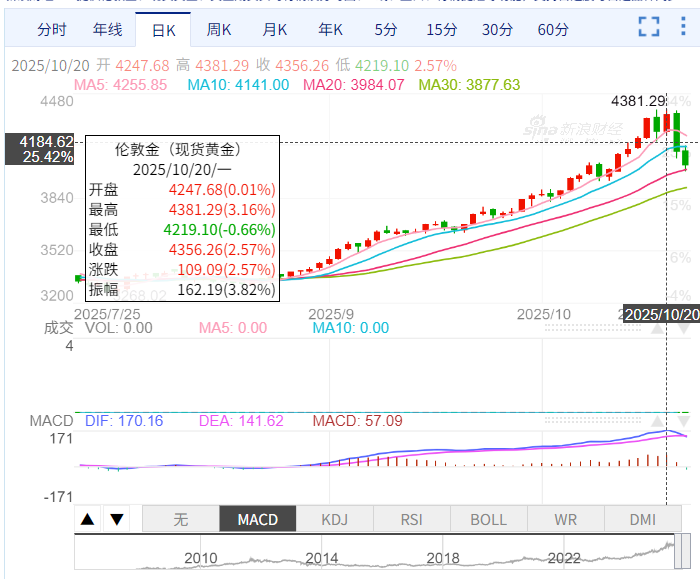
Task: Click the down triangle in MACD panel
Action: click(684, 421)
